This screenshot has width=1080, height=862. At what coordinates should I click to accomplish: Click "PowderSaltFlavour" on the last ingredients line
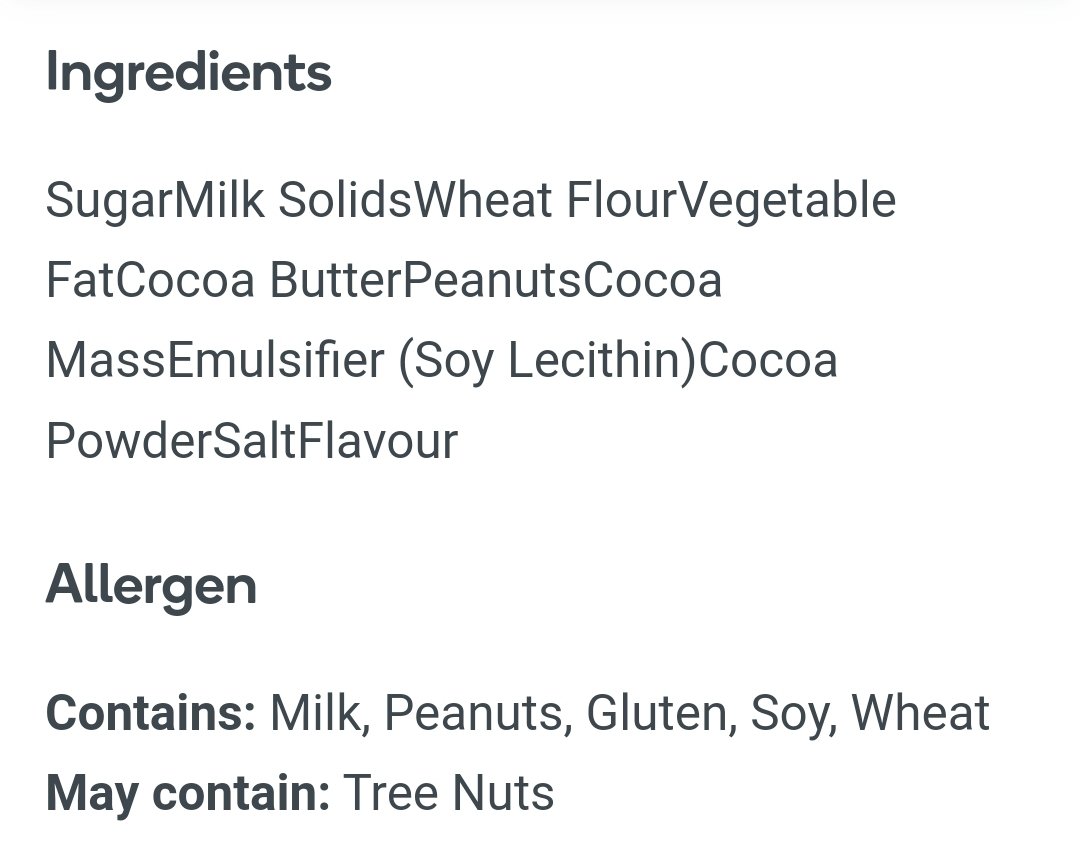tap(252, 440)
